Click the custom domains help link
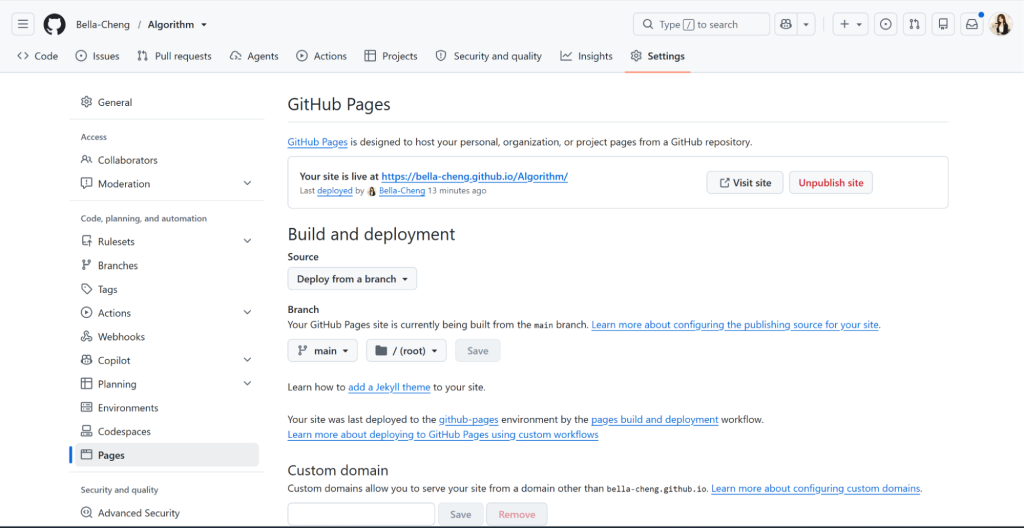 (816, 489)
